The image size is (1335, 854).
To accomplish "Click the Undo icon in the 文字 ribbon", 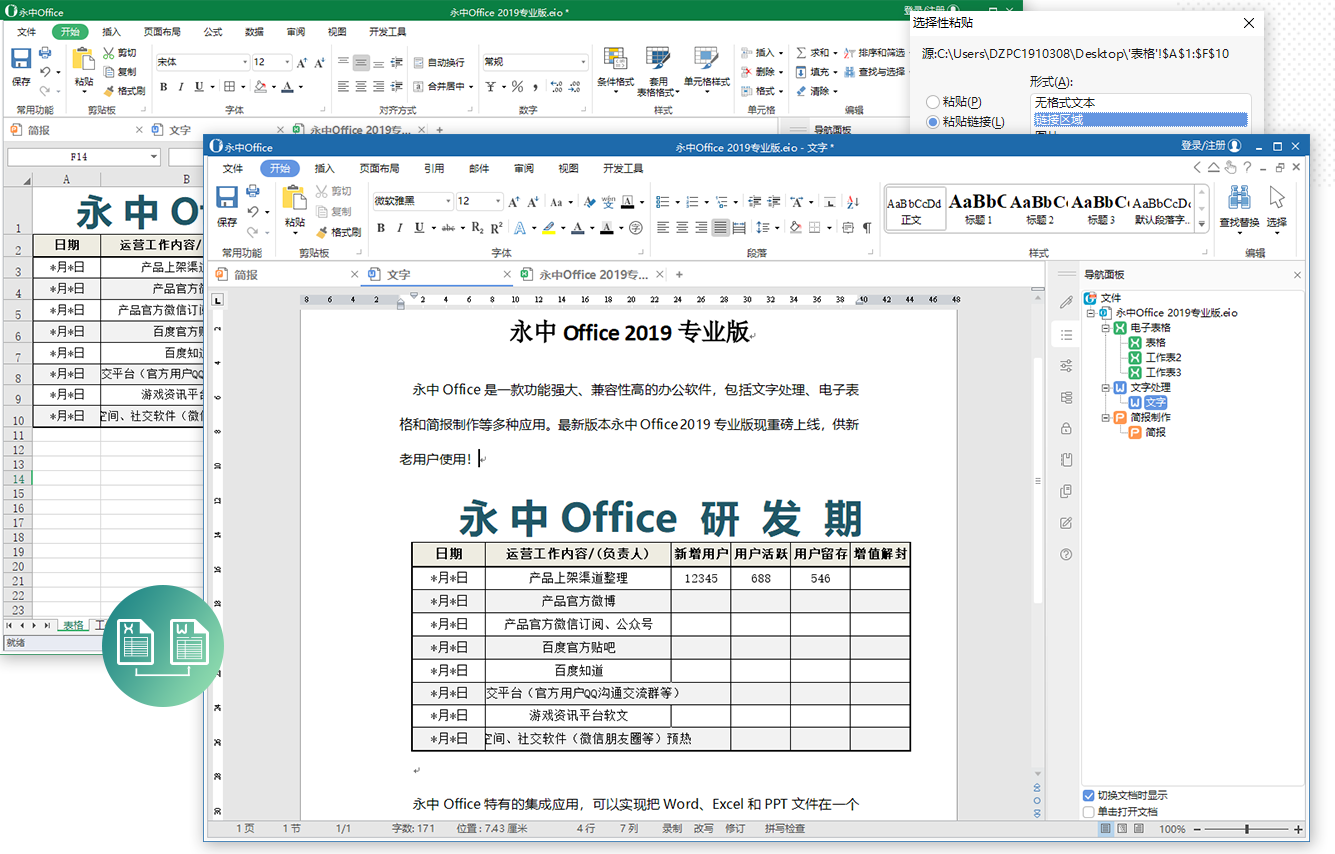I will pos(253,212).
